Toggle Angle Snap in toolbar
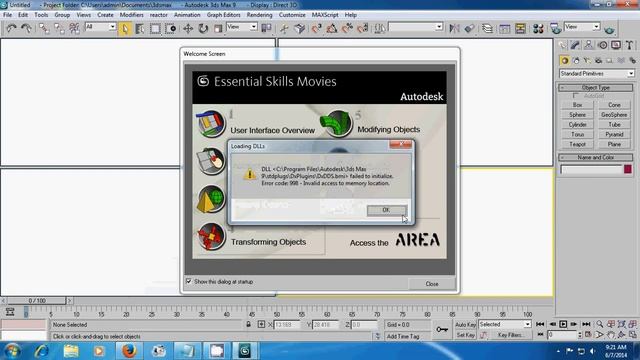The image size is (640, 360). coord(331,28)
